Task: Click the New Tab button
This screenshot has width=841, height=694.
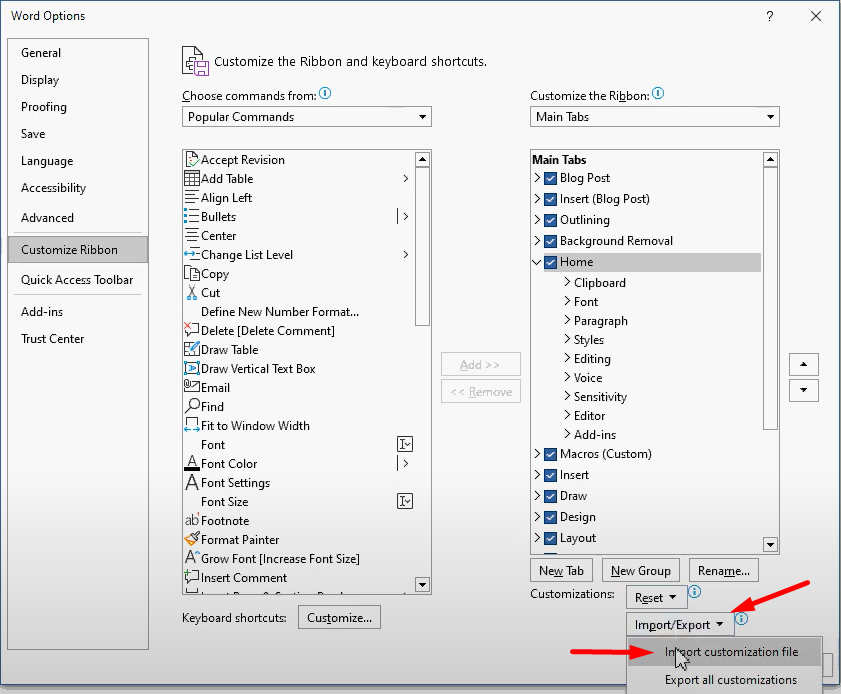Action: click(x=561, y=570)
